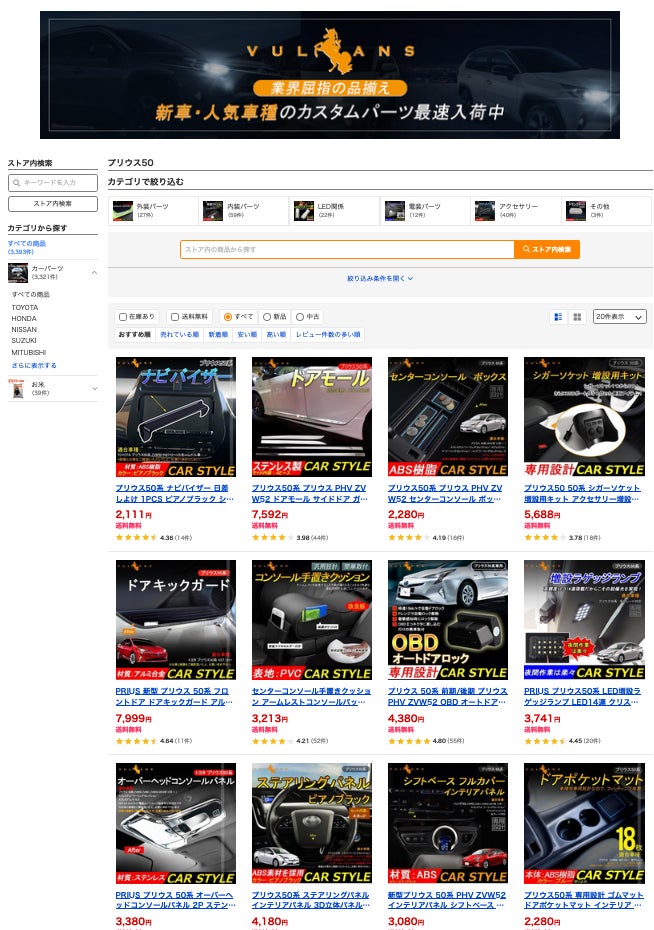Open the アクセサリー category icon
Image resolution: width=654 pixels, height=930 pixels.
(x=485, y=211)
